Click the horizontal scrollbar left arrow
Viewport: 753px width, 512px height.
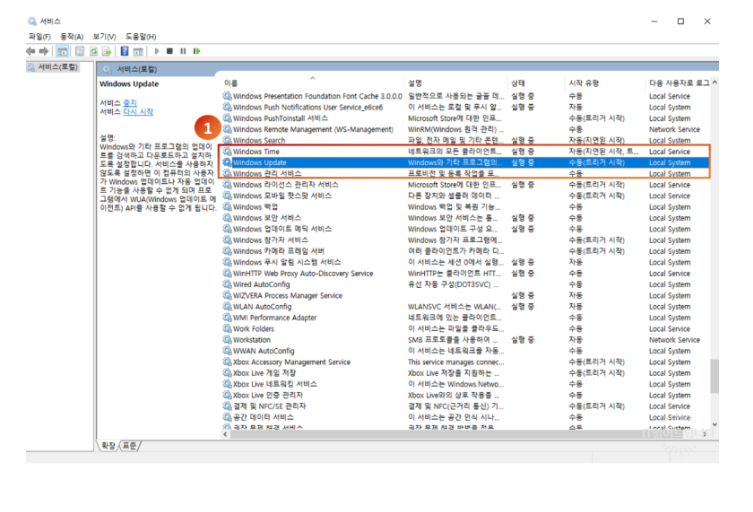pos(225,434)
